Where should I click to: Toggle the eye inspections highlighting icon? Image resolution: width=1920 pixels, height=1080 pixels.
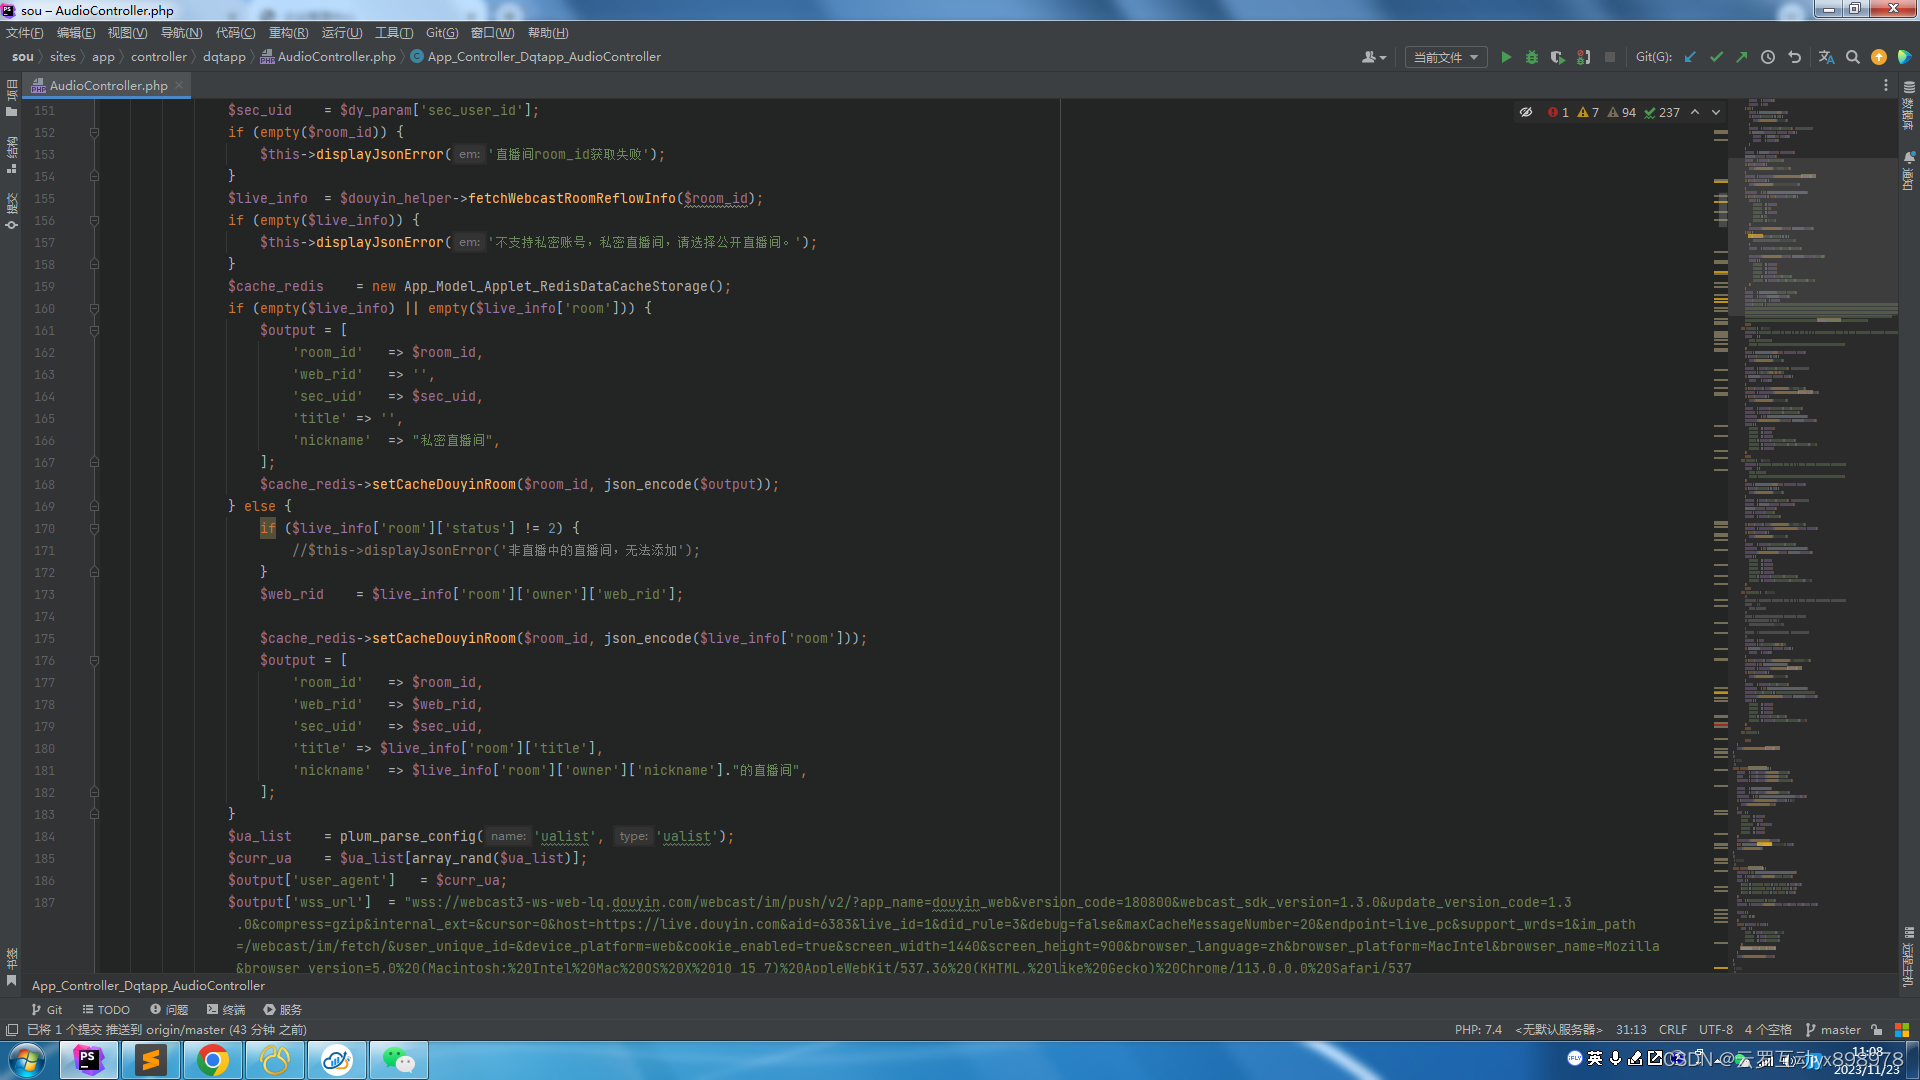tap(1526, 112)
